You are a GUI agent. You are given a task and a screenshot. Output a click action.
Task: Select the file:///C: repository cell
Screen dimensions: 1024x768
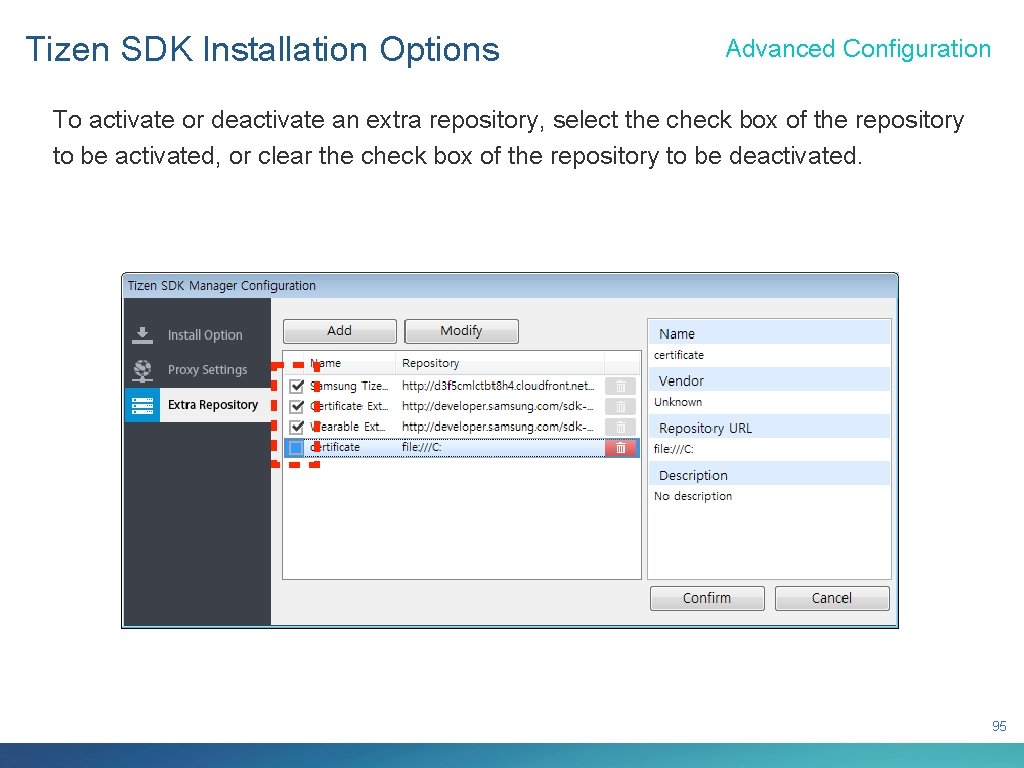(421, 447)
